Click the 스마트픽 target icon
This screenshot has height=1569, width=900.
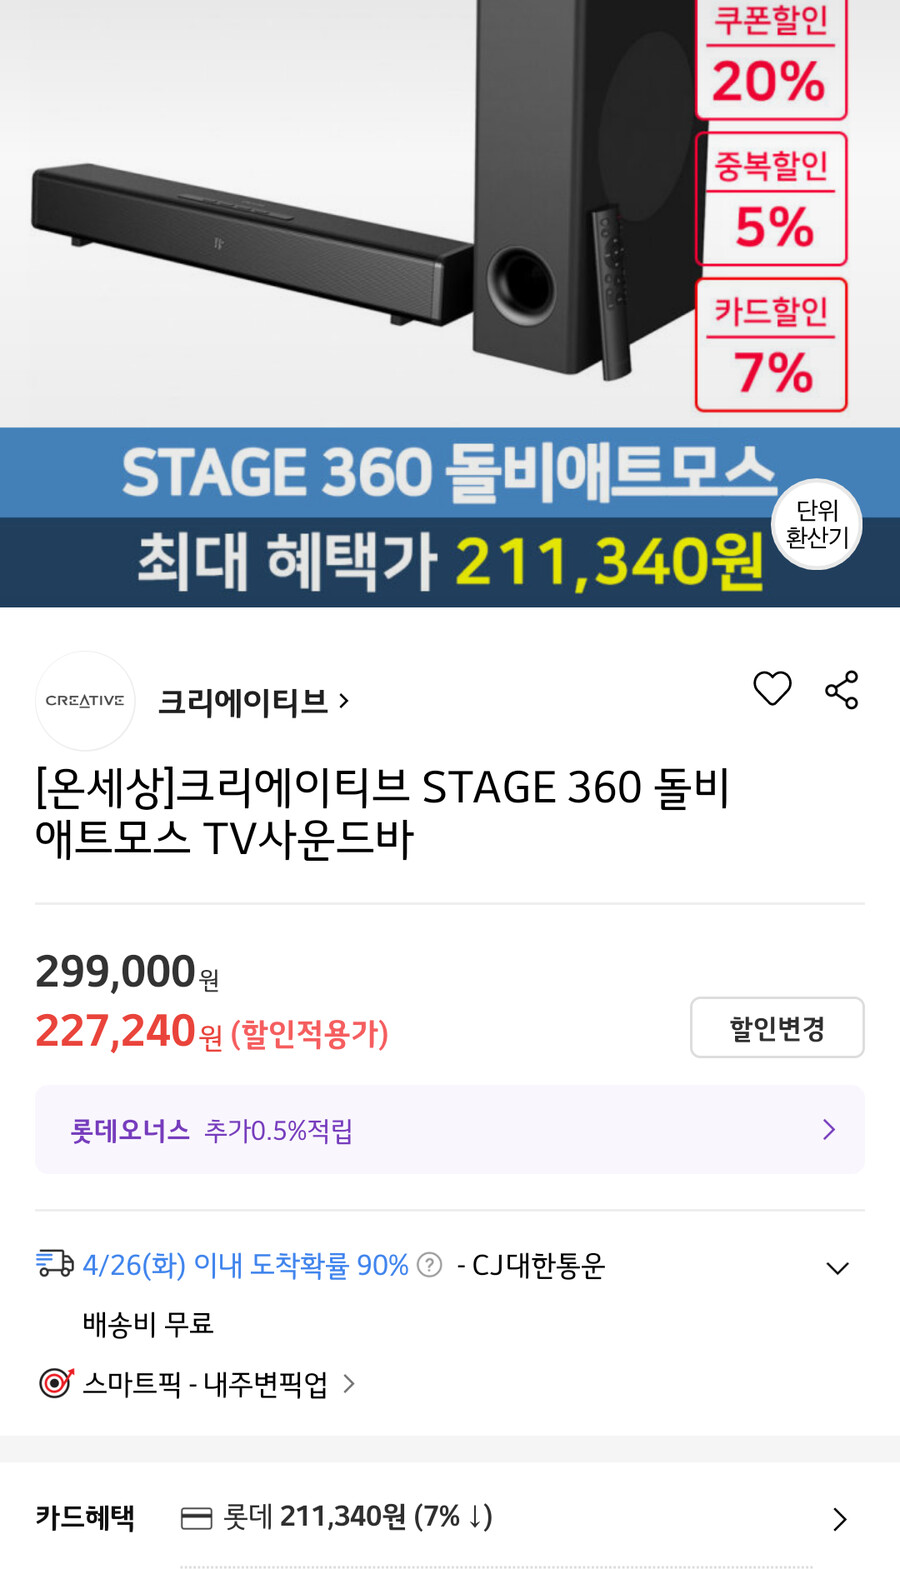point(54,1383)
